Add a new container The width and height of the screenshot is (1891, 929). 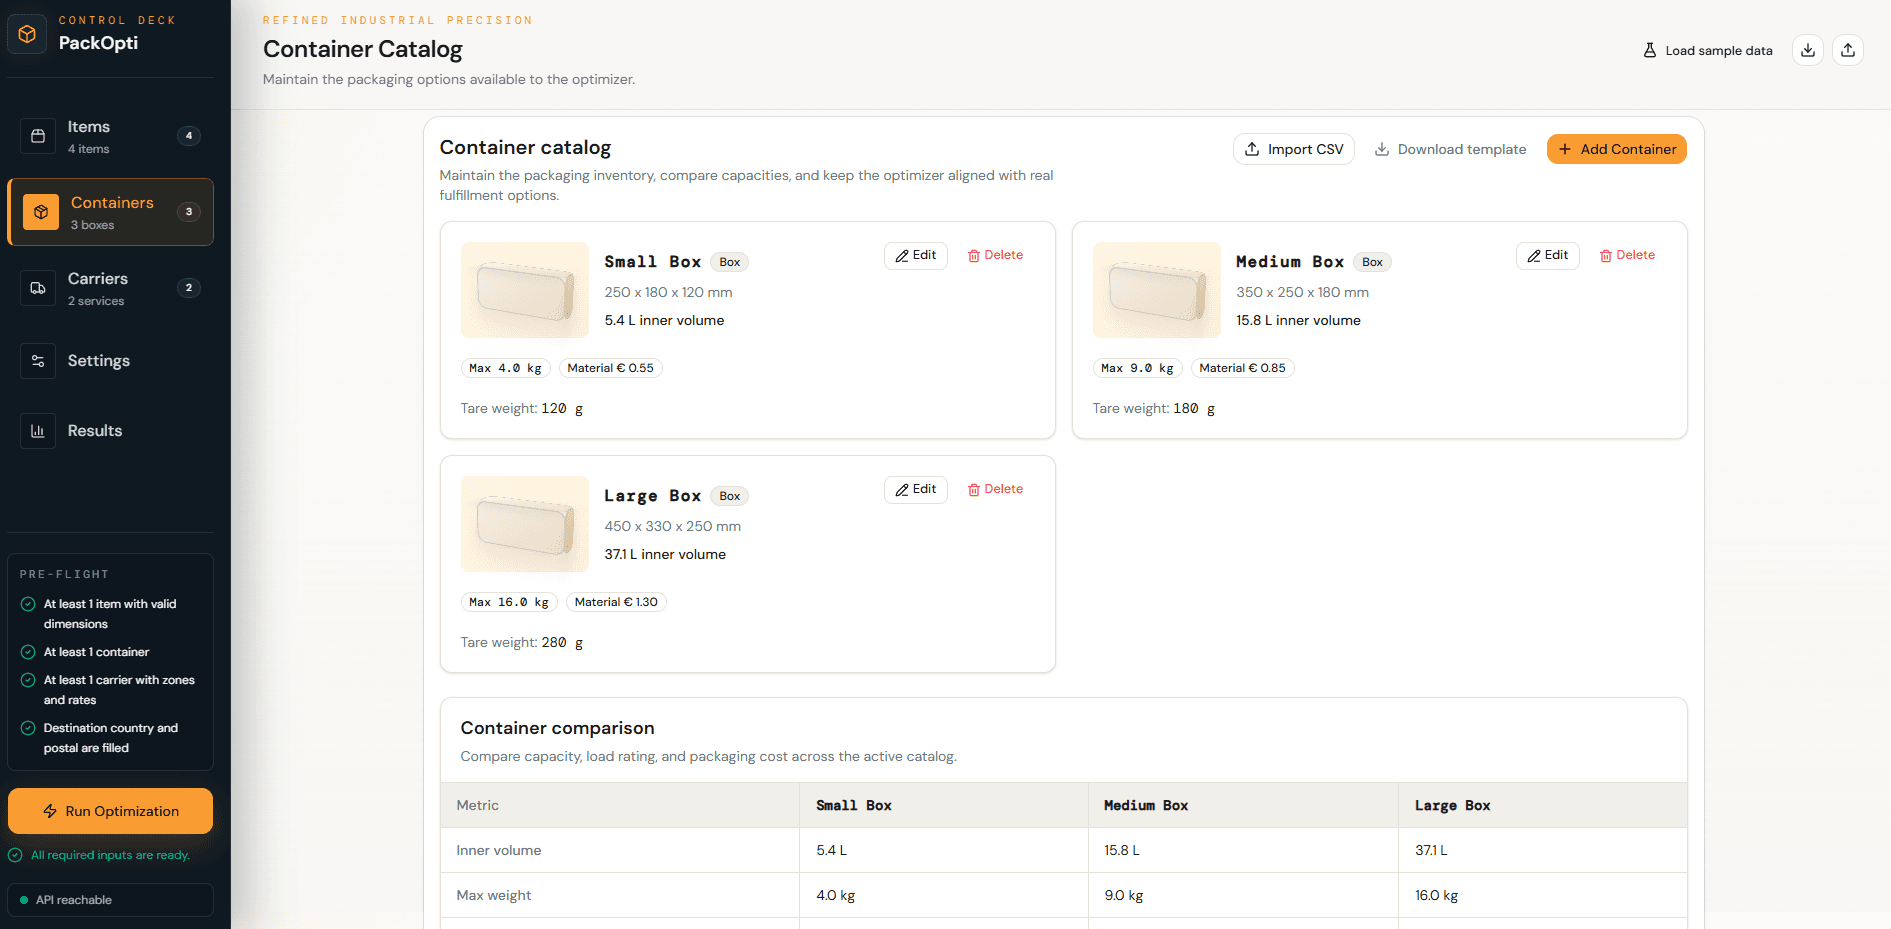(1617, 149)
